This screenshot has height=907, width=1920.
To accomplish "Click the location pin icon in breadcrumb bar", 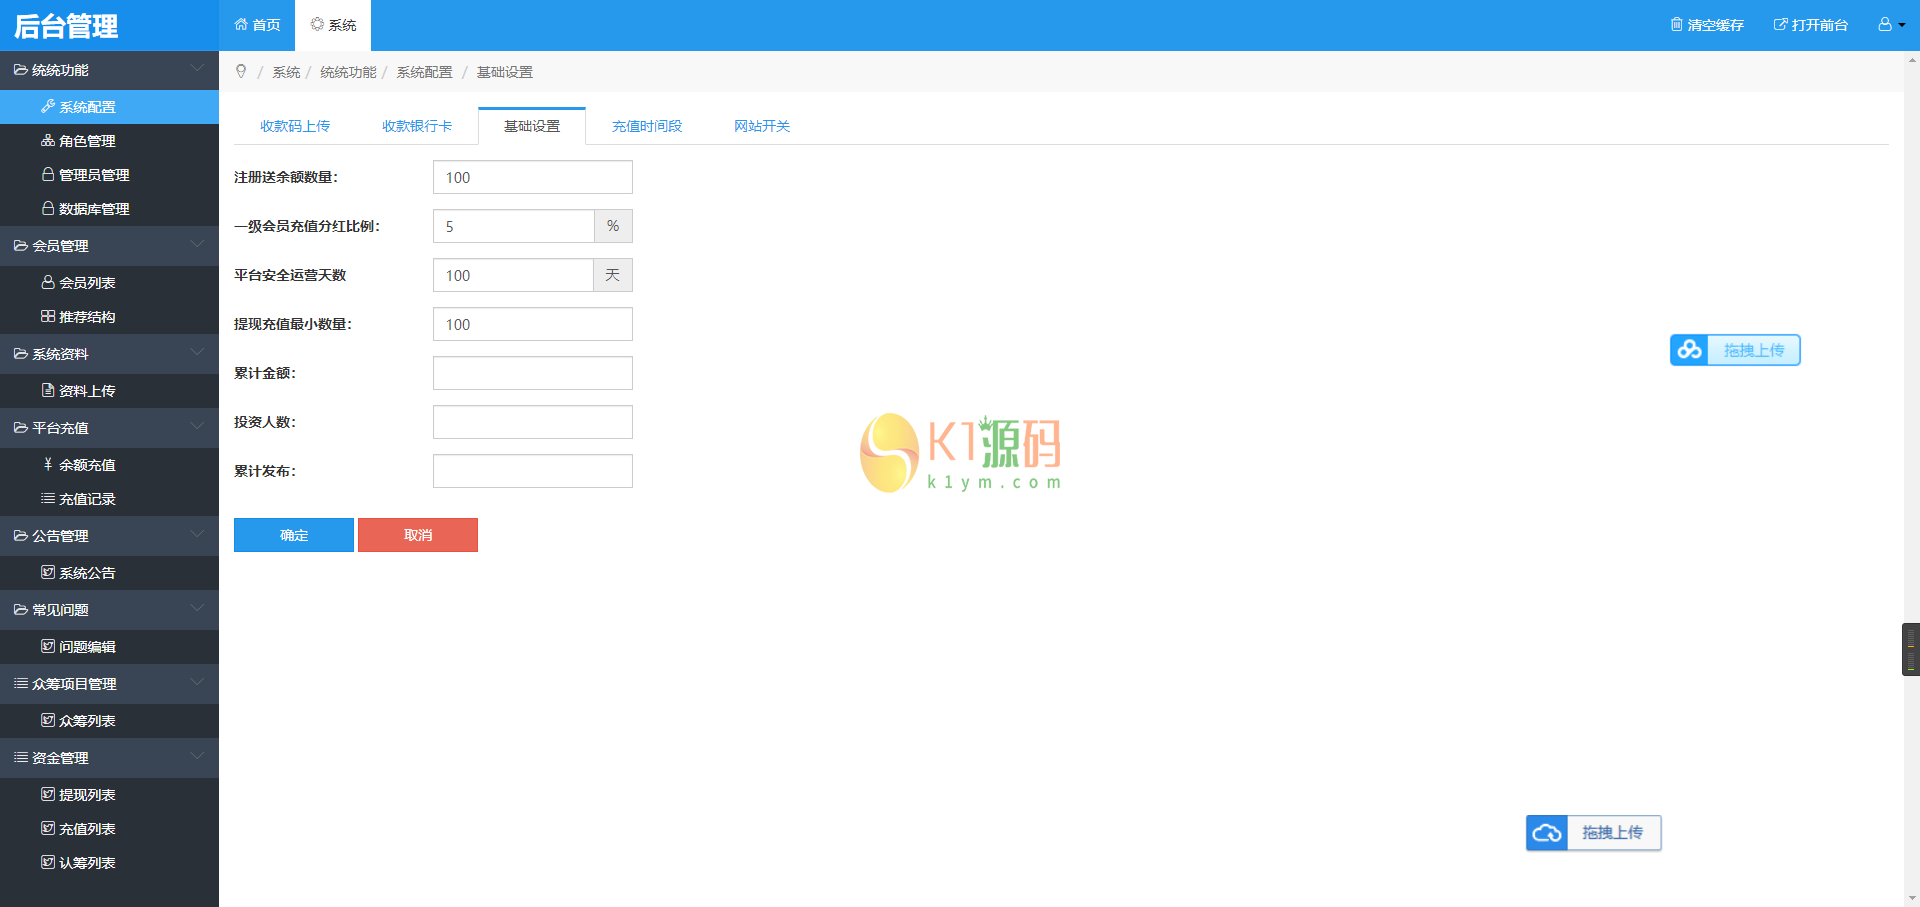I will [x=241, y=71].
